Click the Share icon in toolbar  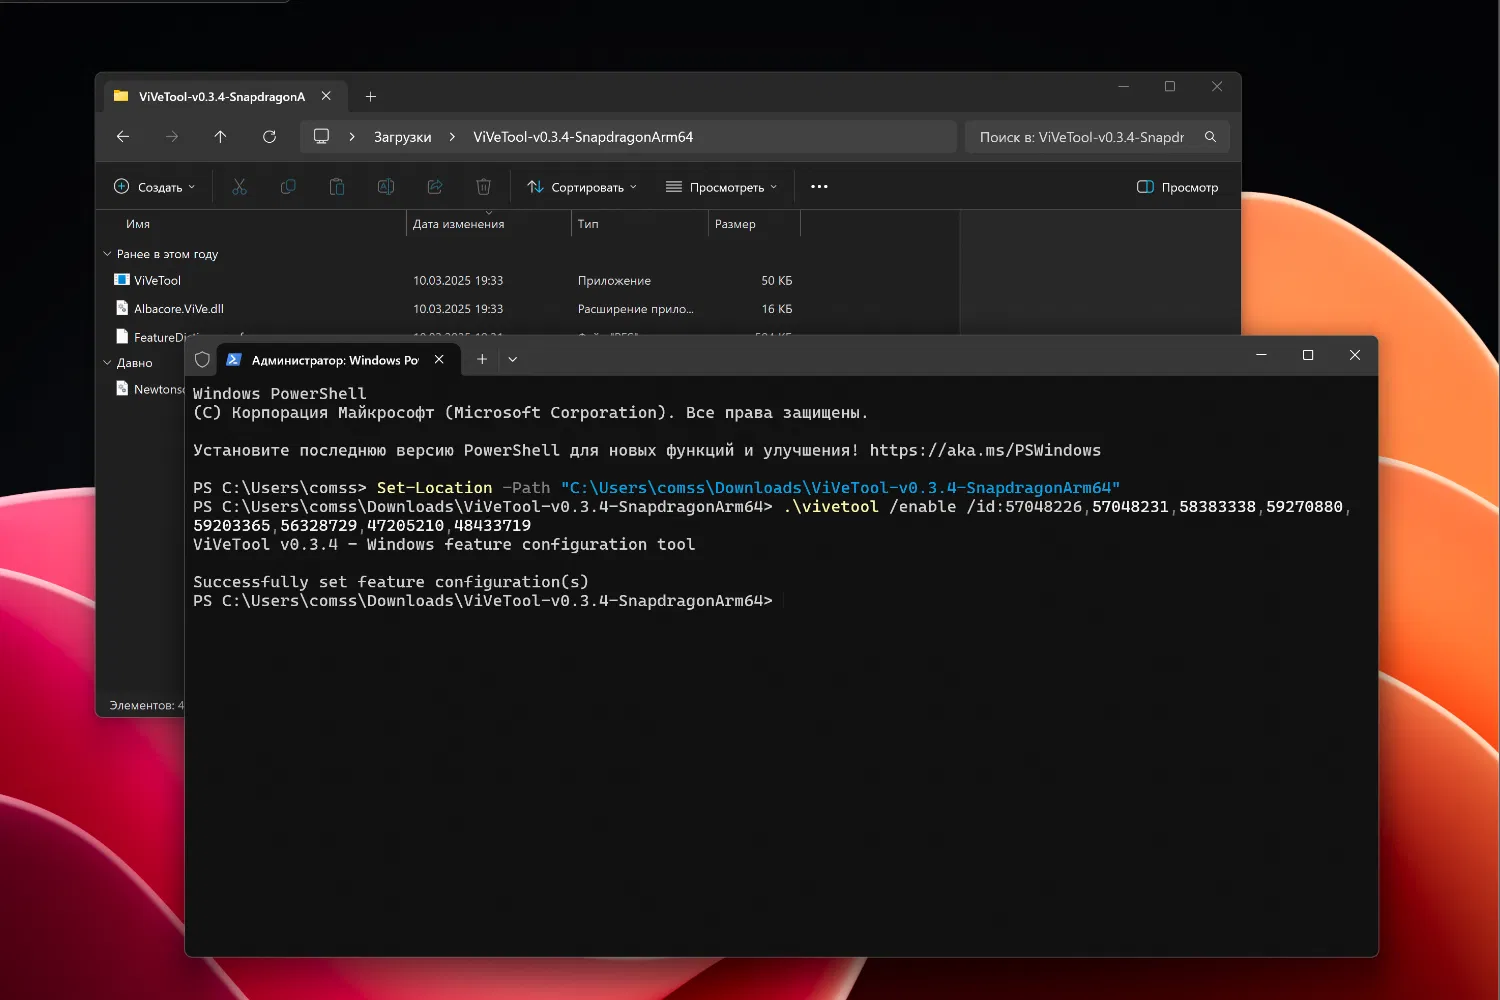[x=435, y=187]
